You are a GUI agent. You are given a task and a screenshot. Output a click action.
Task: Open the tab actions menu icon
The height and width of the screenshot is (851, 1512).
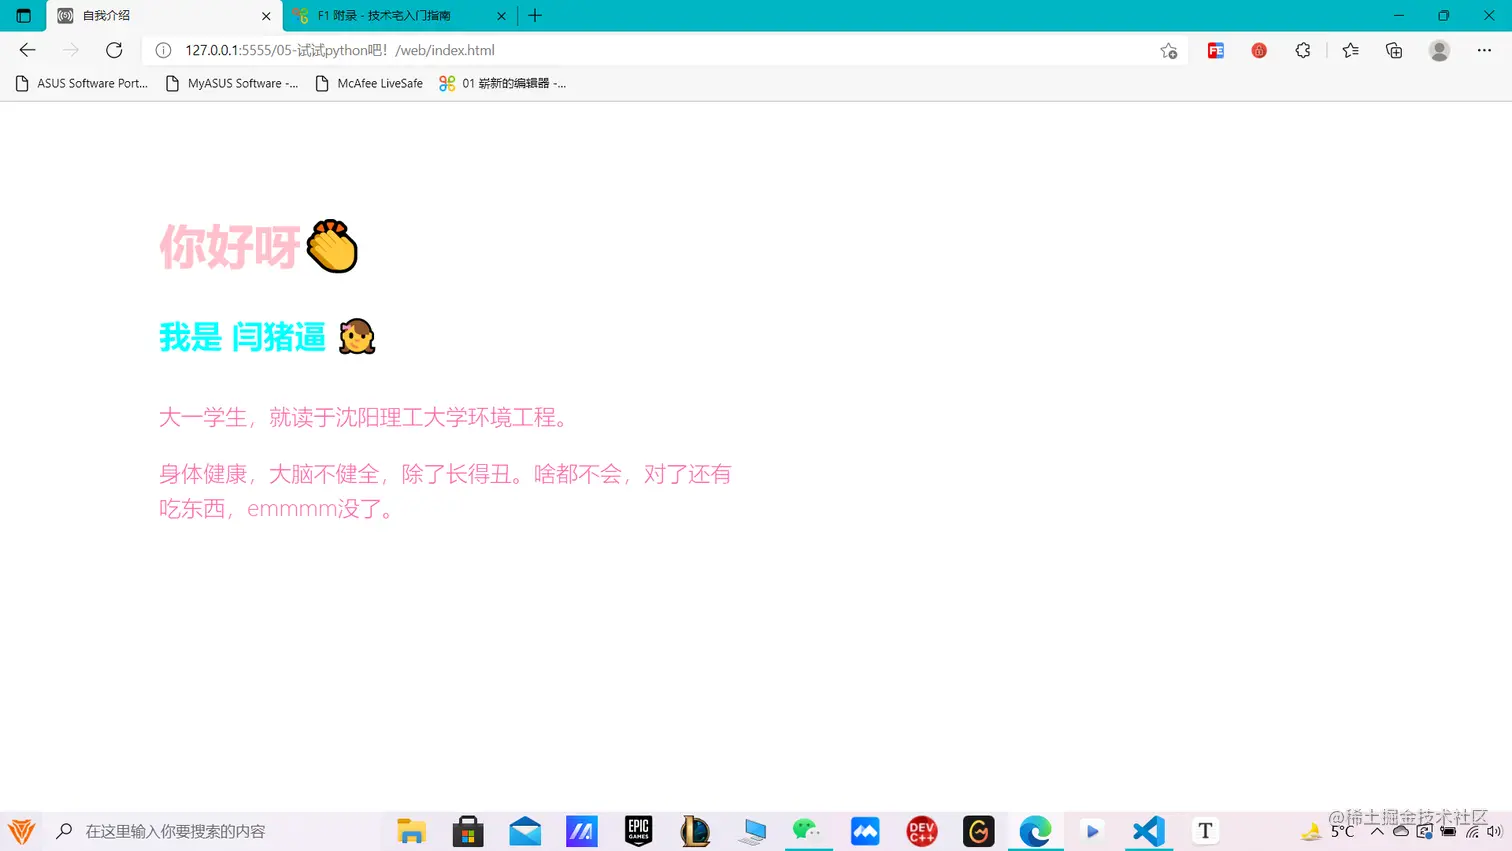click(x=24, y=16)
